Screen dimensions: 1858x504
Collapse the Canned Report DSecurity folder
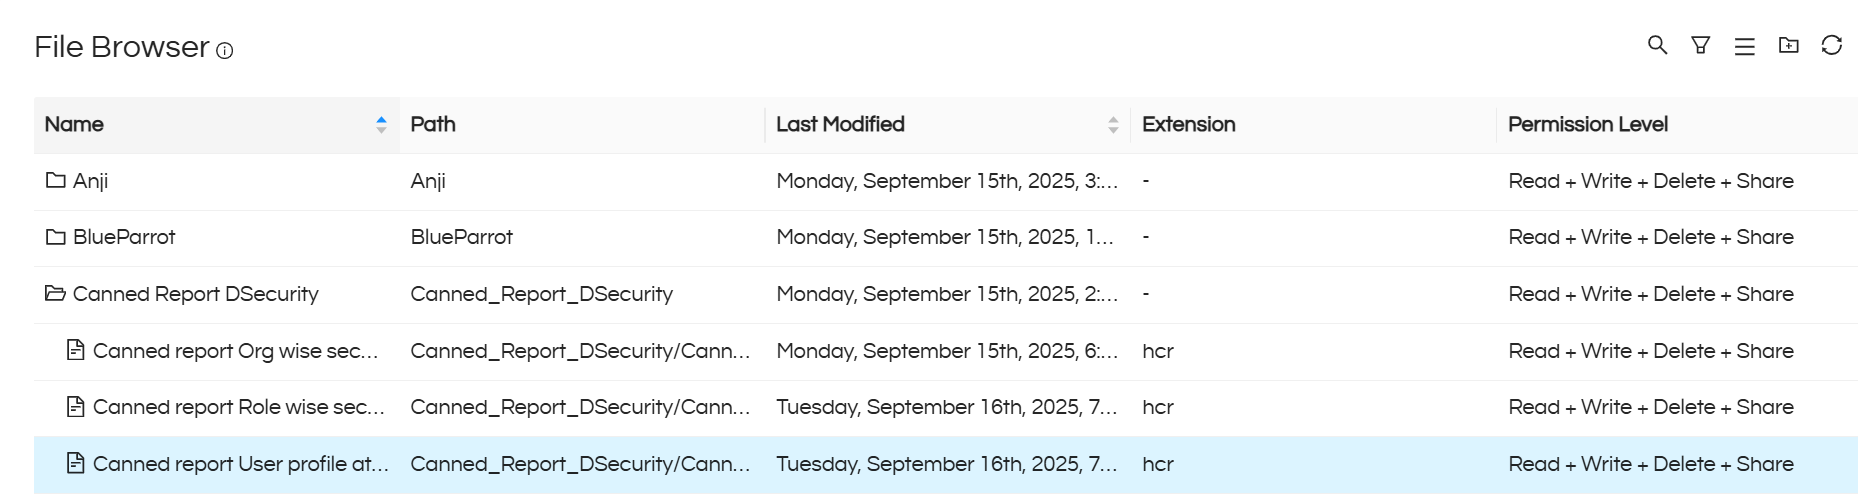click(x=56, y=294)
